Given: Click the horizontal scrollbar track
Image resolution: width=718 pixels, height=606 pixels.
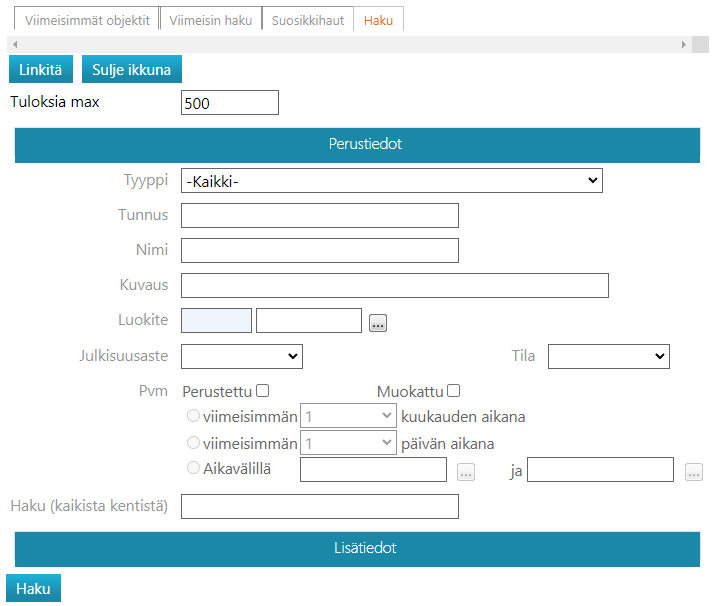Looking at the screenshot, I should coord(350,45).
